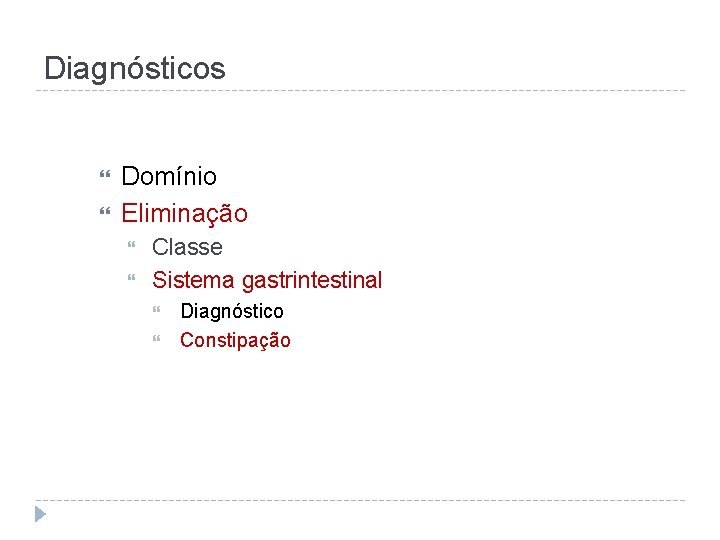Viewport: 720px width, 540px height.
Task: Click the word Sistema
Action: 193,280
